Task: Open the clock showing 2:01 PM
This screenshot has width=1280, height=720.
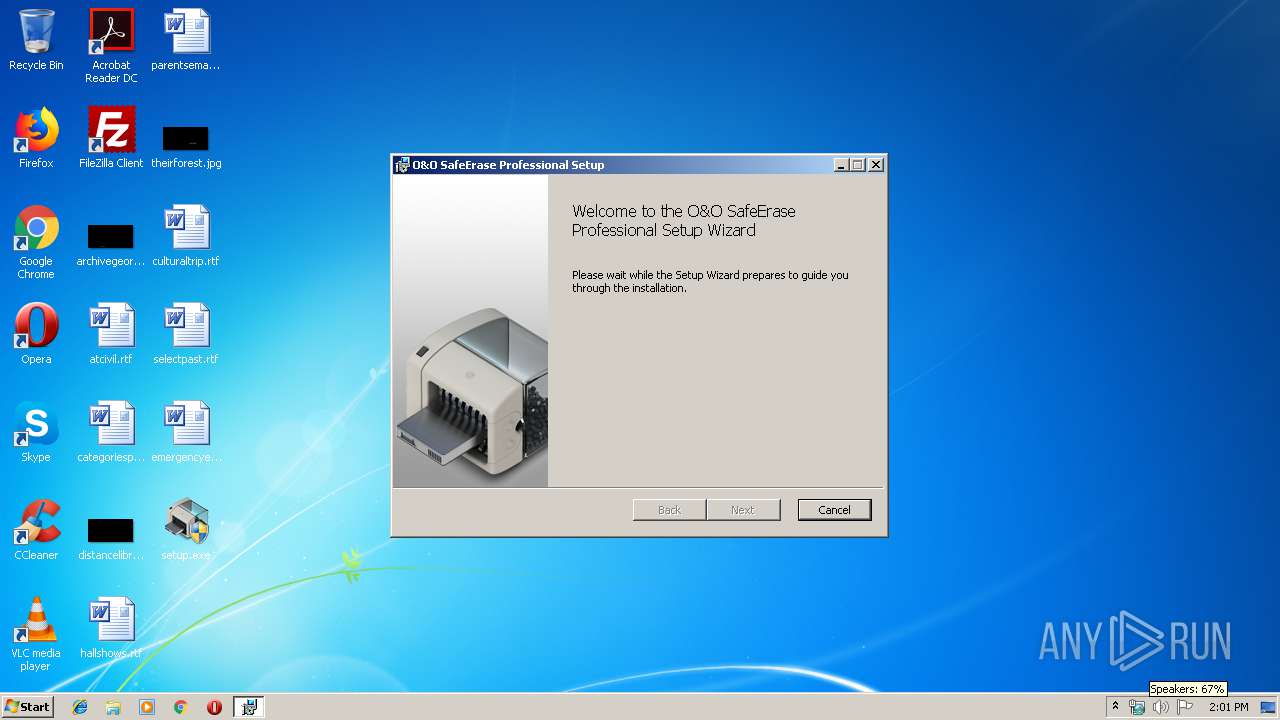Action: point(1228,707)
